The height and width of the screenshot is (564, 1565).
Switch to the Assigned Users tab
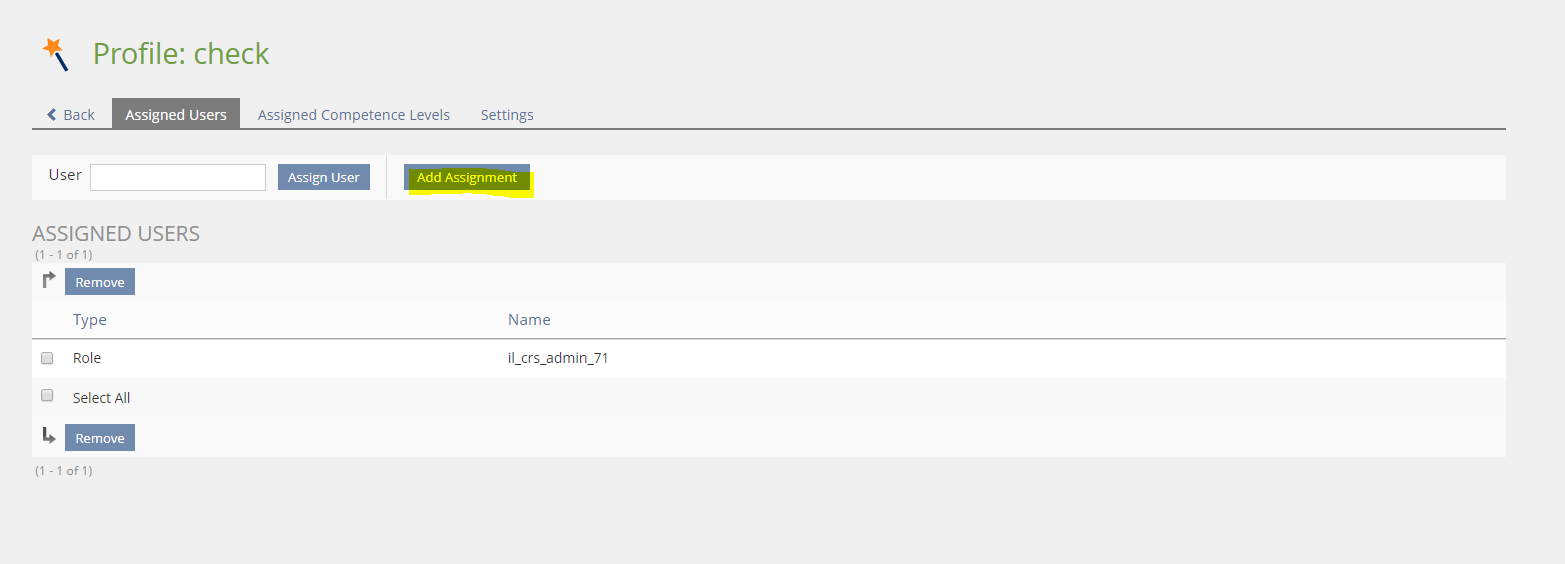(x=176, y=115)
